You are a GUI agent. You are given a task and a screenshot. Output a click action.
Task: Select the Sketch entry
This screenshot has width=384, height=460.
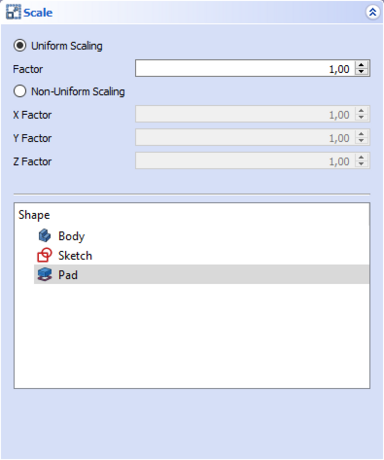pyautogui.click(x=202, y=255)
